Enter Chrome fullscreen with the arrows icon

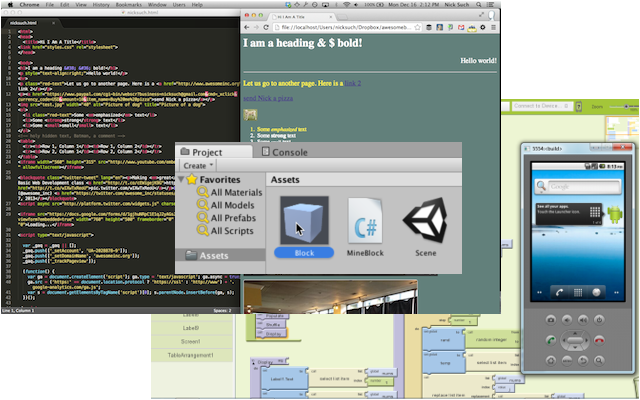(x=482, y=15)
